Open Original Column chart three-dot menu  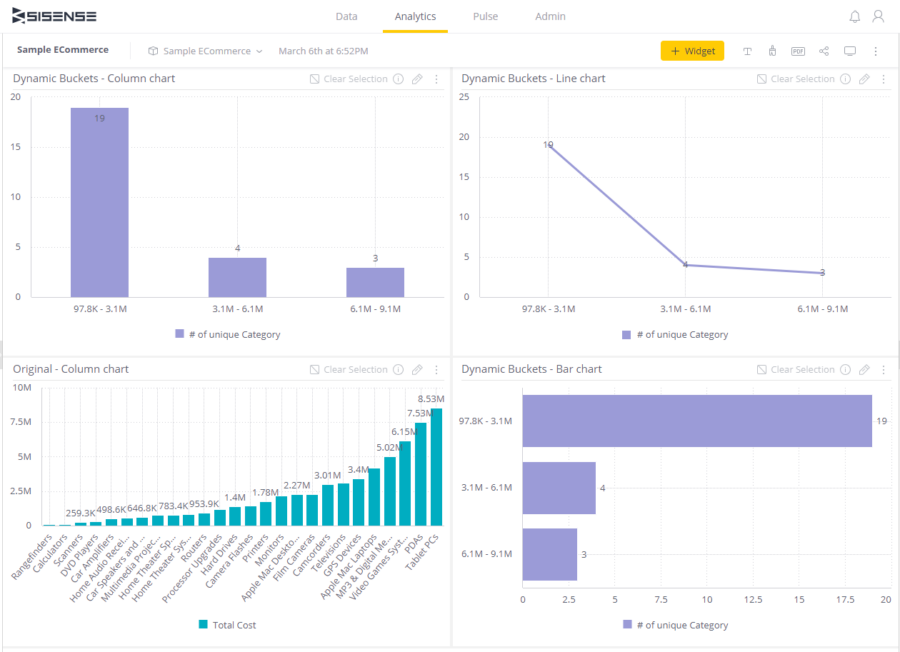click(436, 370)
